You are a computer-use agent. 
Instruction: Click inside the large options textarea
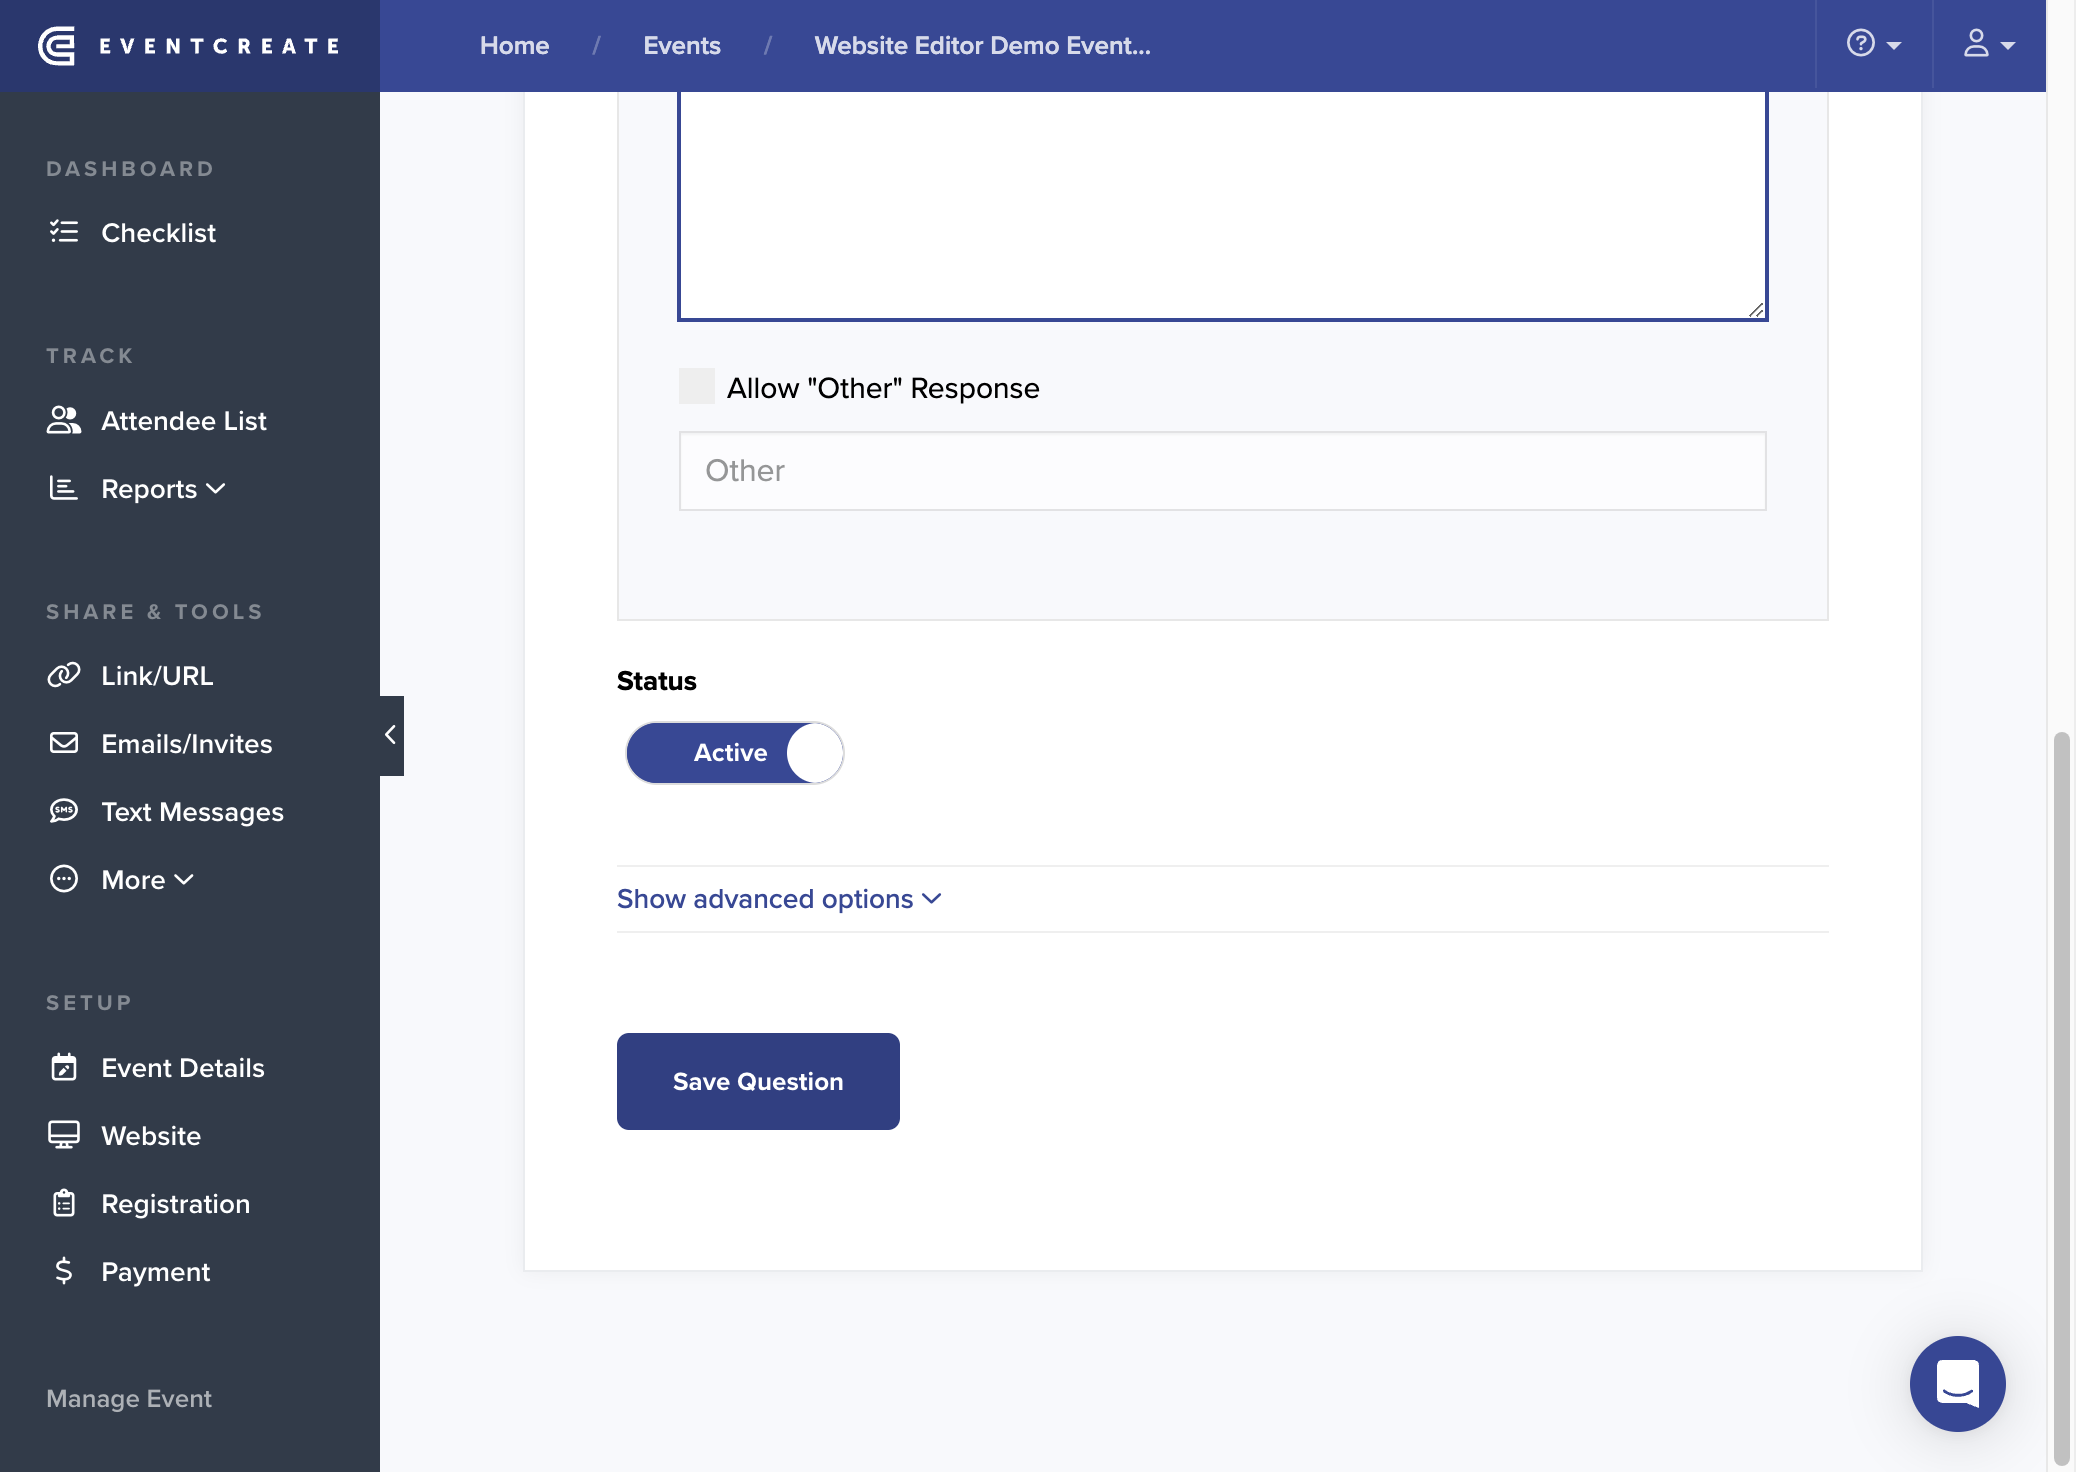[x=1222, y=205]
